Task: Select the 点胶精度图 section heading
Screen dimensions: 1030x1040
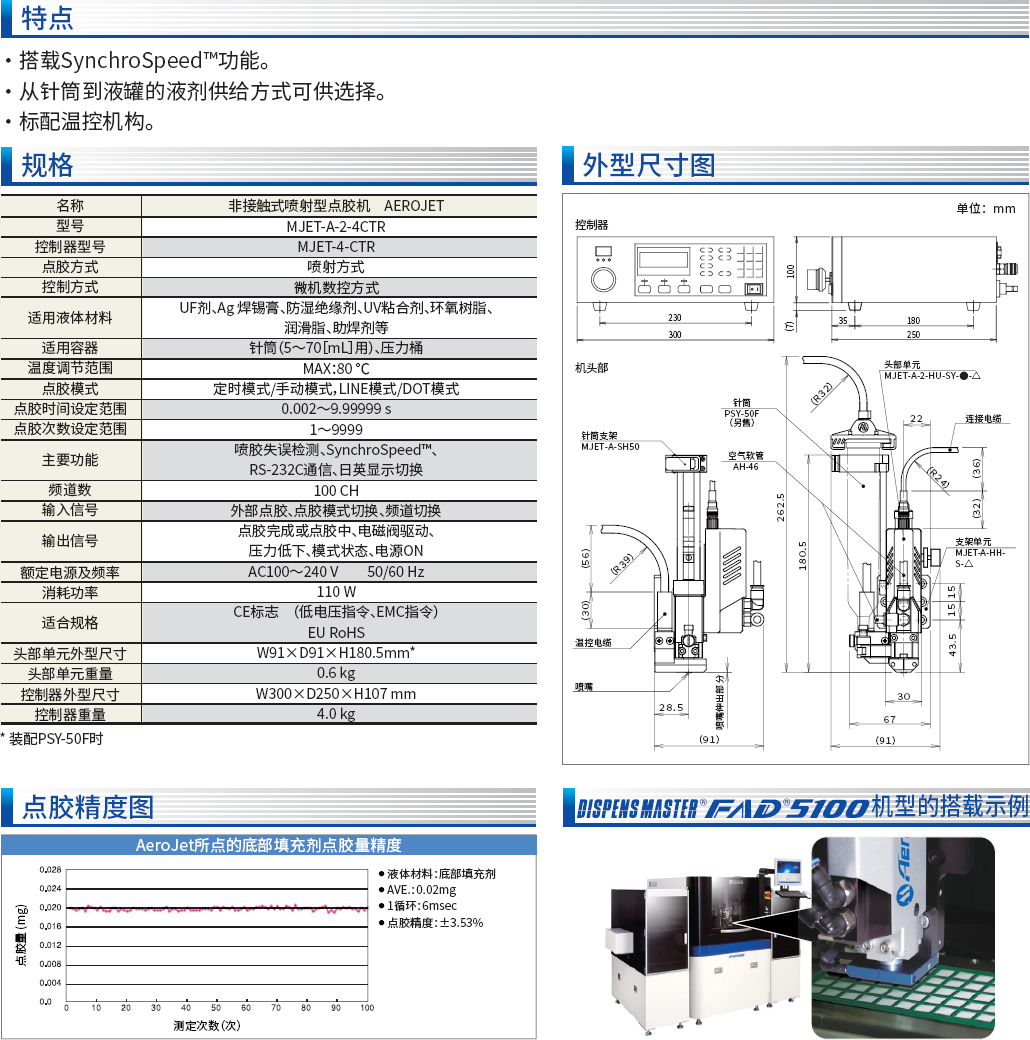Action: click(x=88, y=807)
